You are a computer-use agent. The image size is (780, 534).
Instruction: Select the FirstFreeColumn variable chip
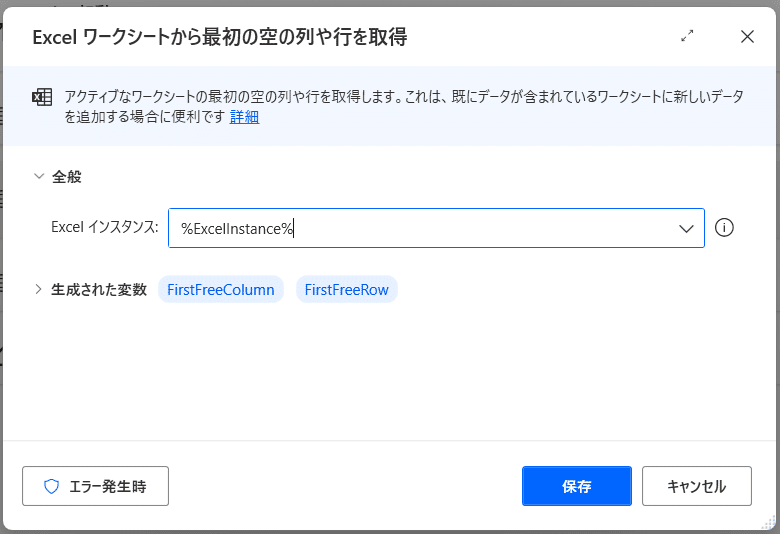tap(221, 289)
